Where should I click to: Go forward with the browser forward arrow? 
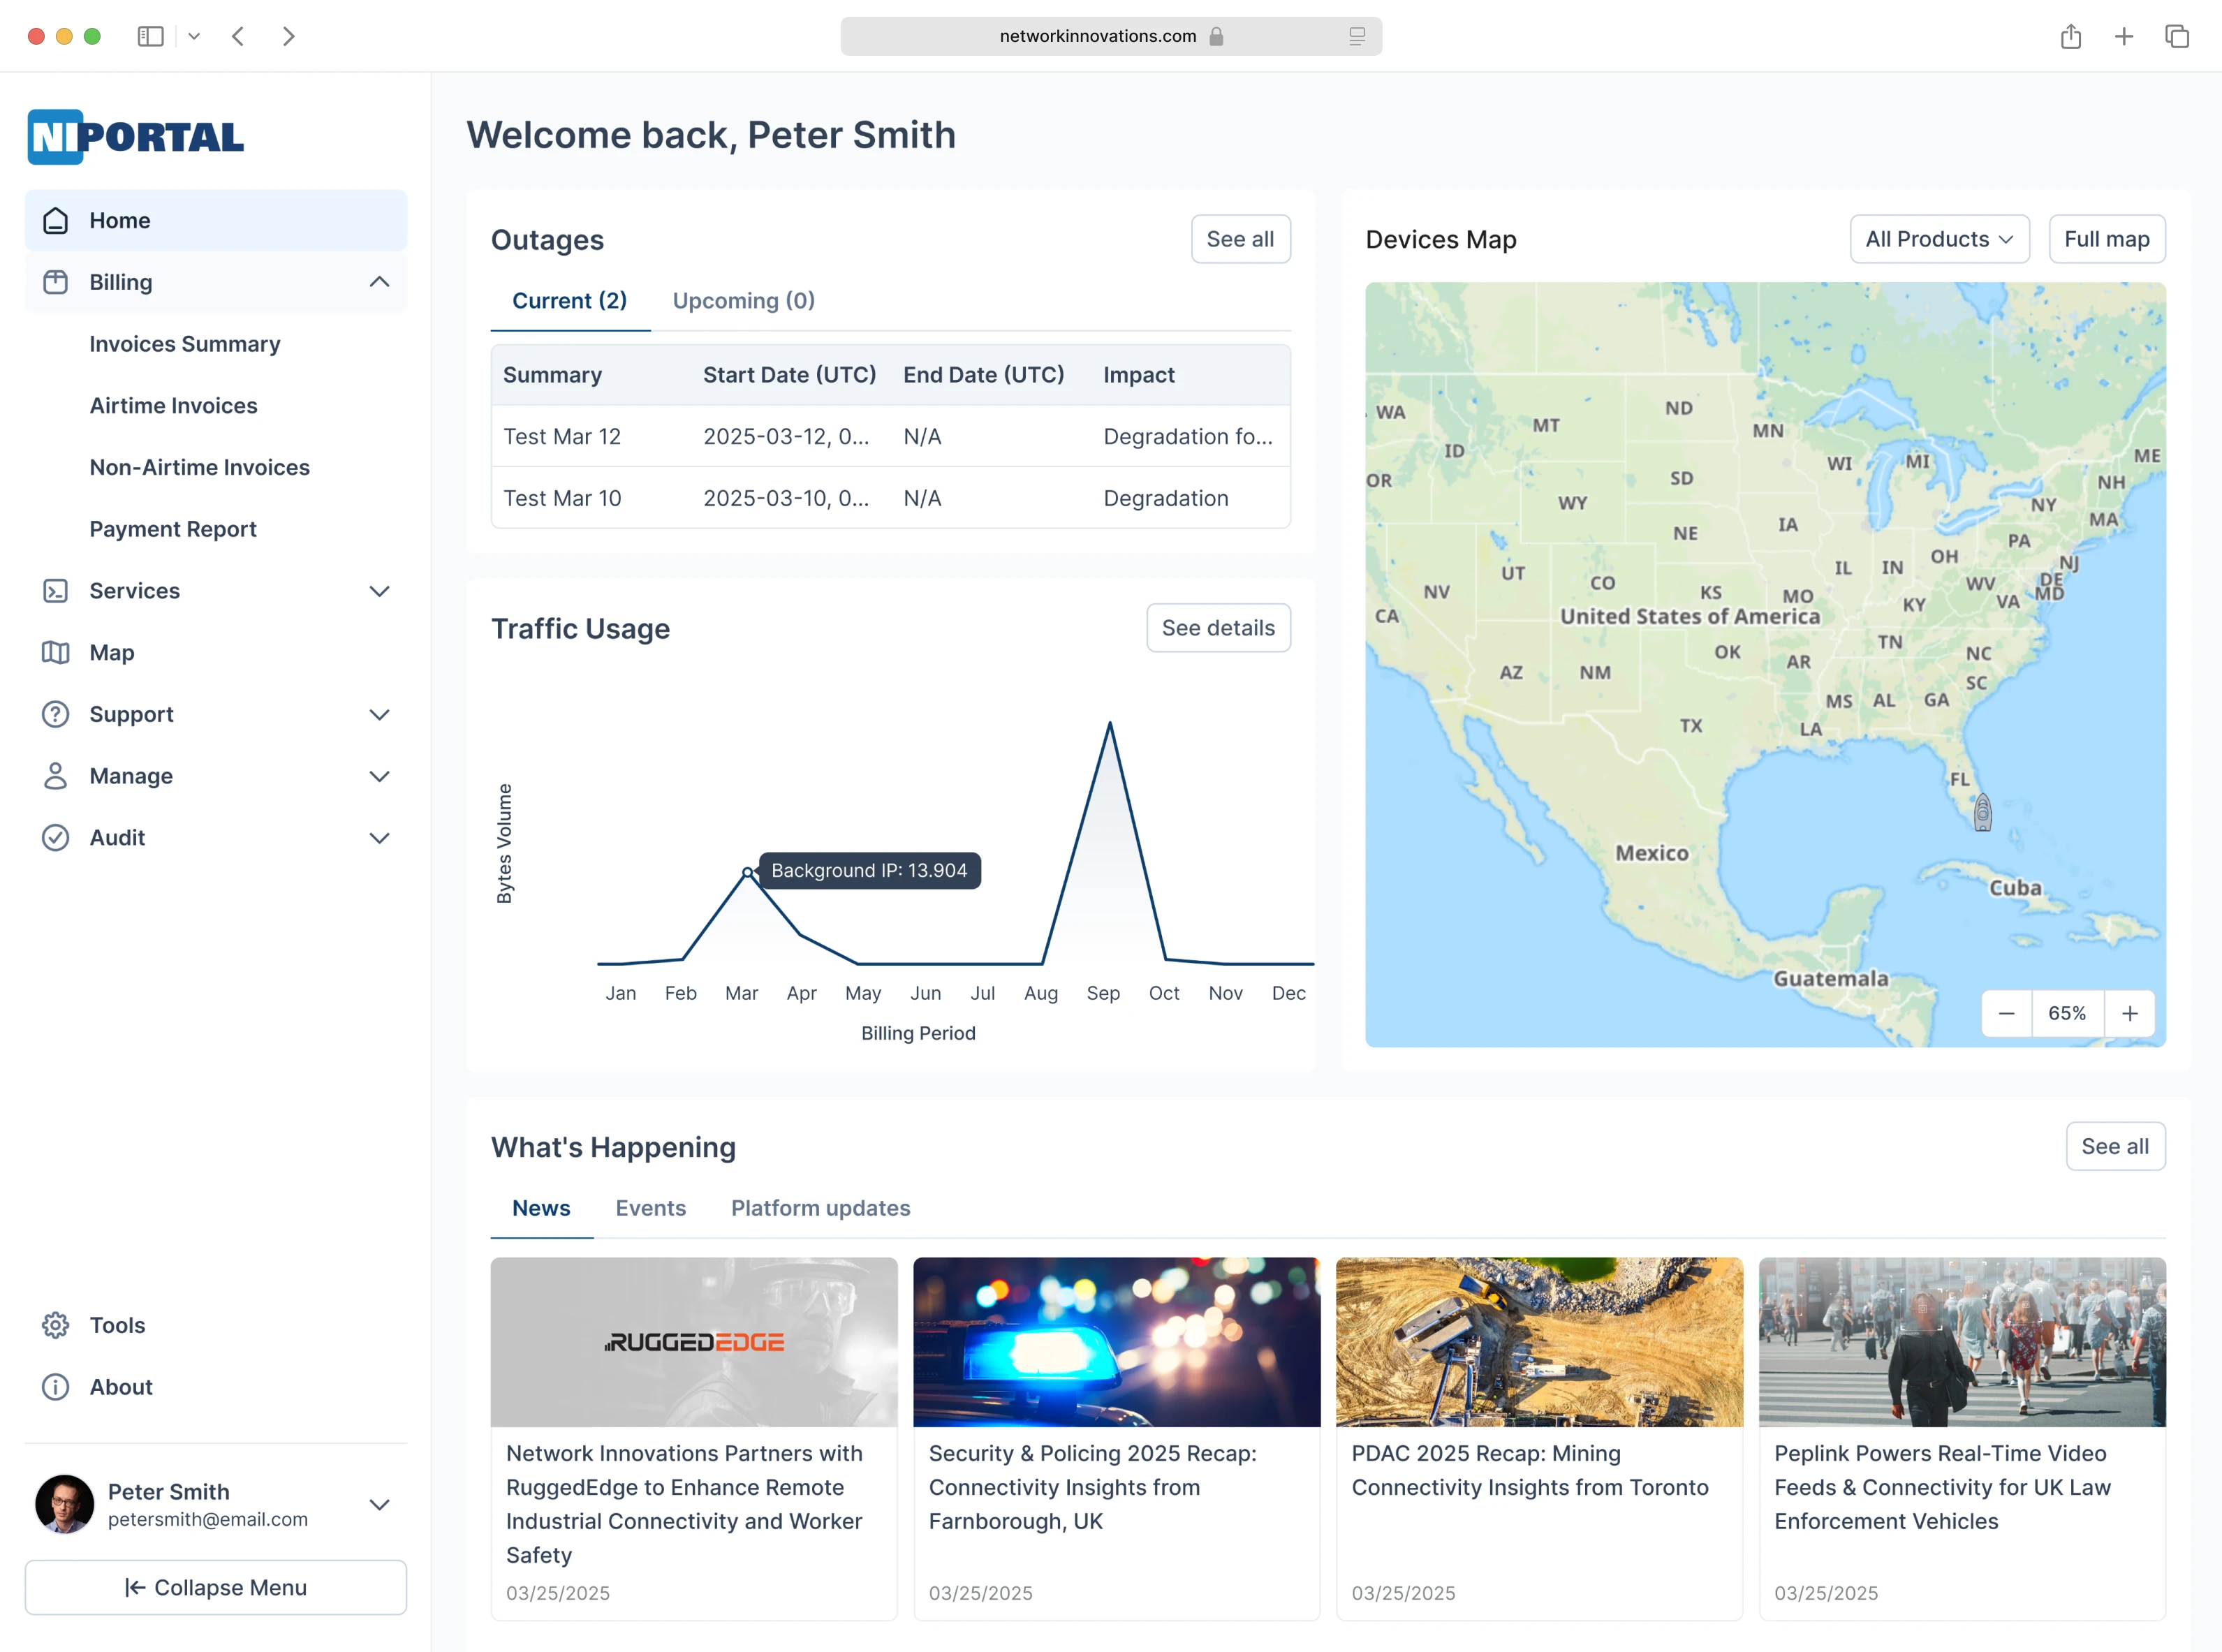[289, 36]
